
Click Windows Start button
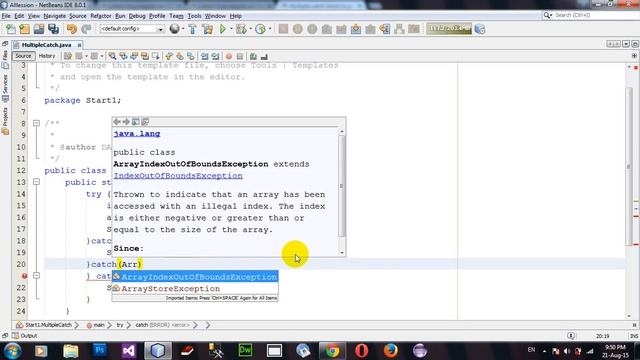(x=12, y=351)
